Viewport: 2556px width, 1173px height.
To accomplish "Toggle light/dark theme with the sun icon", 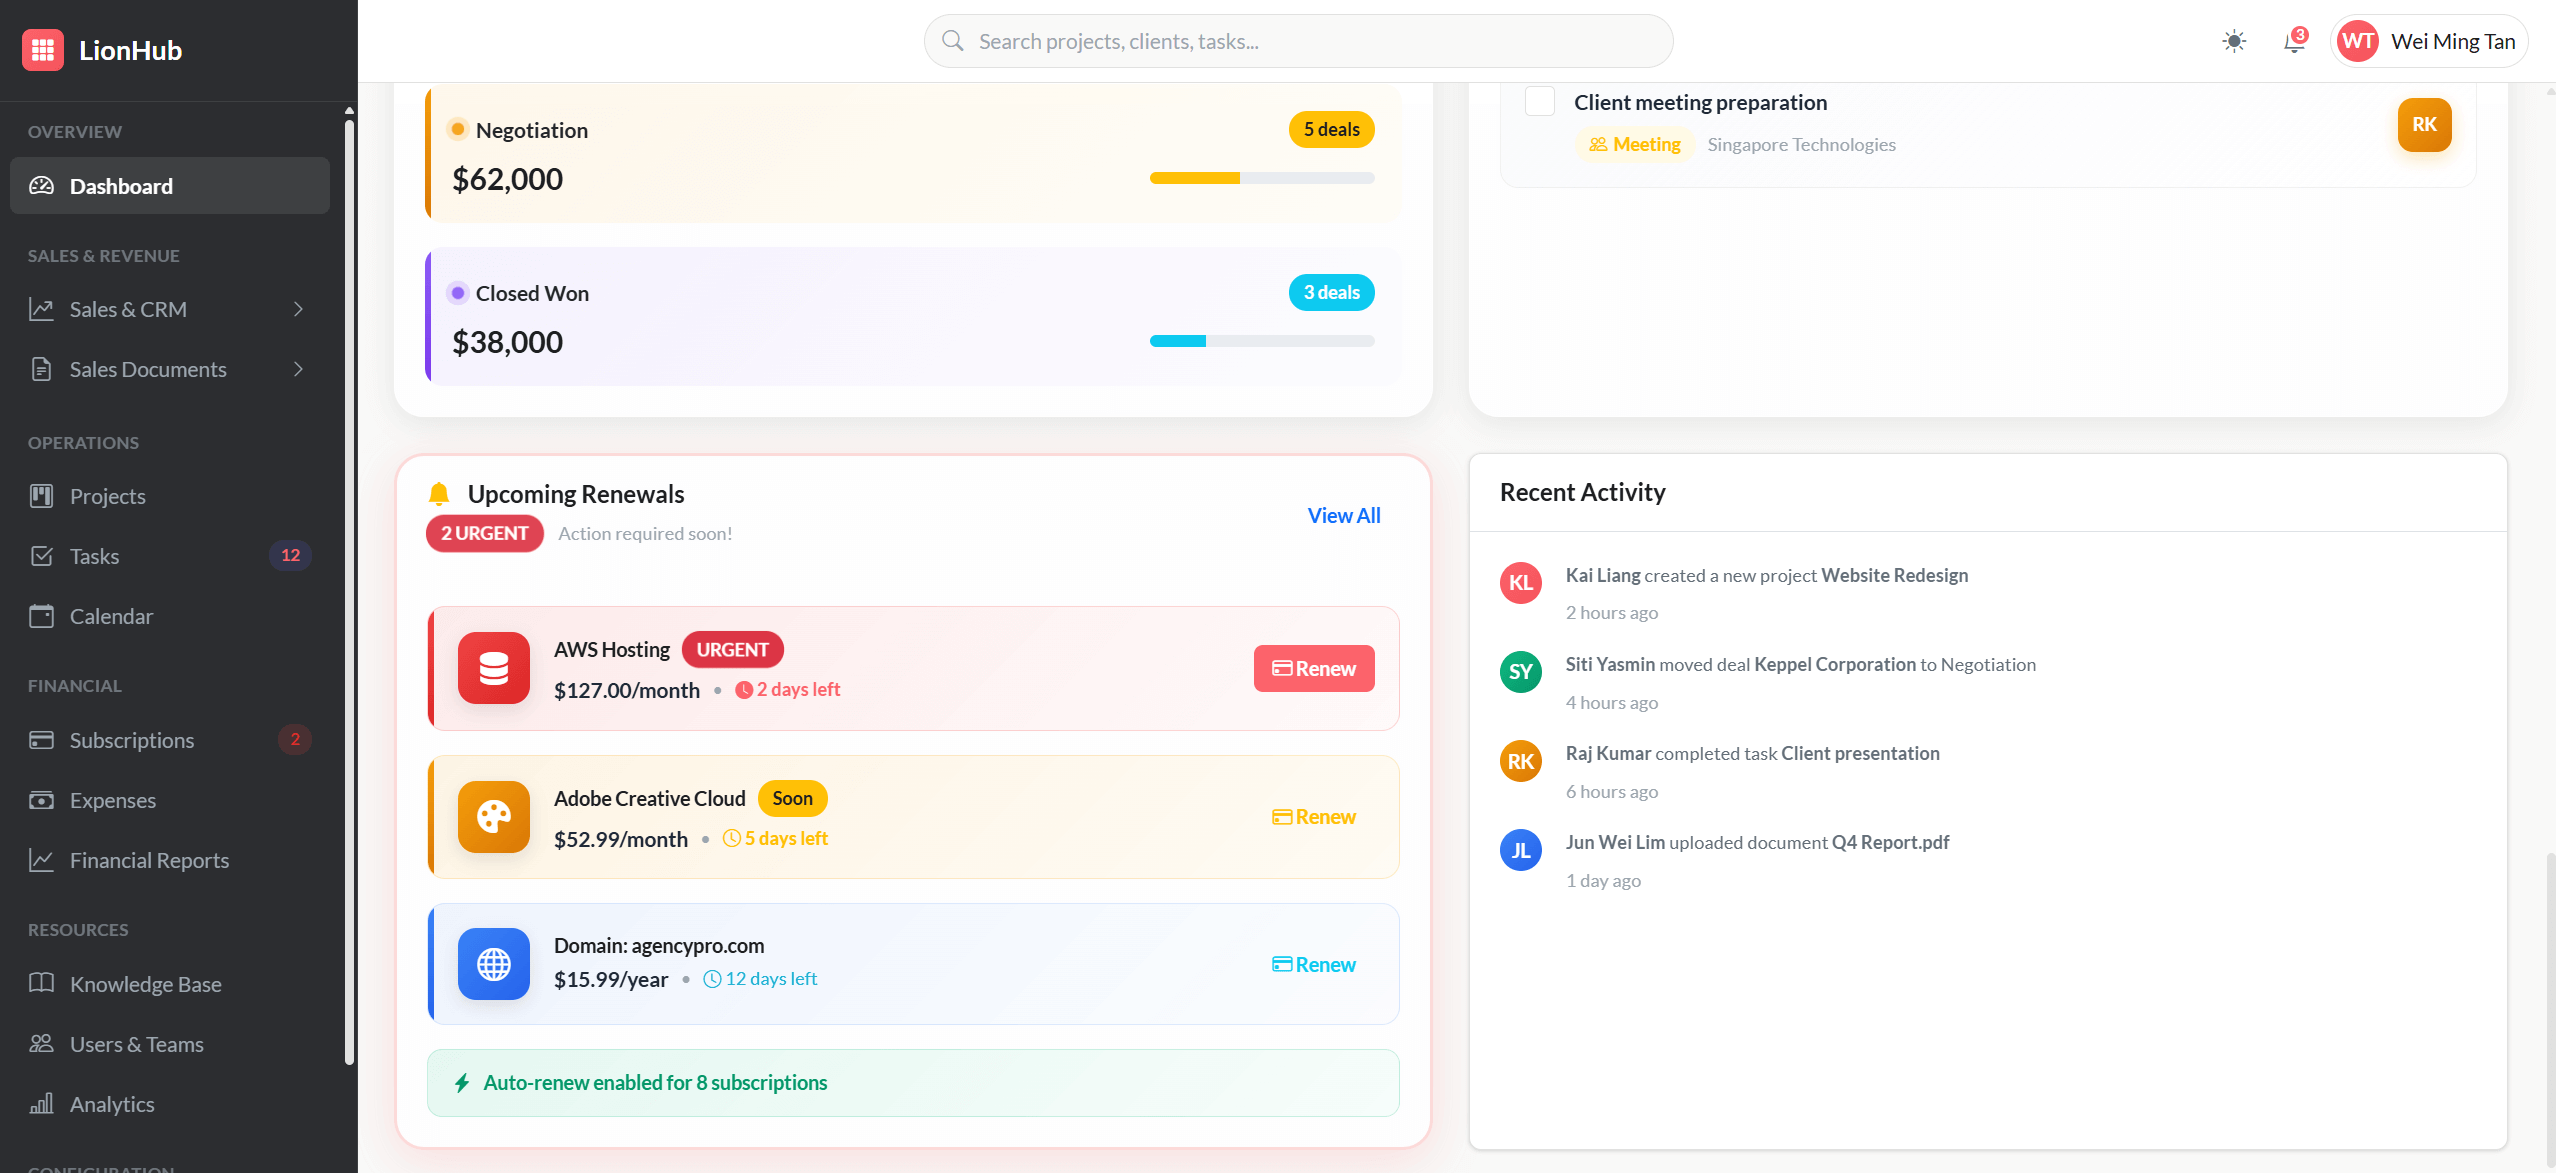I will click(2233, 41).
